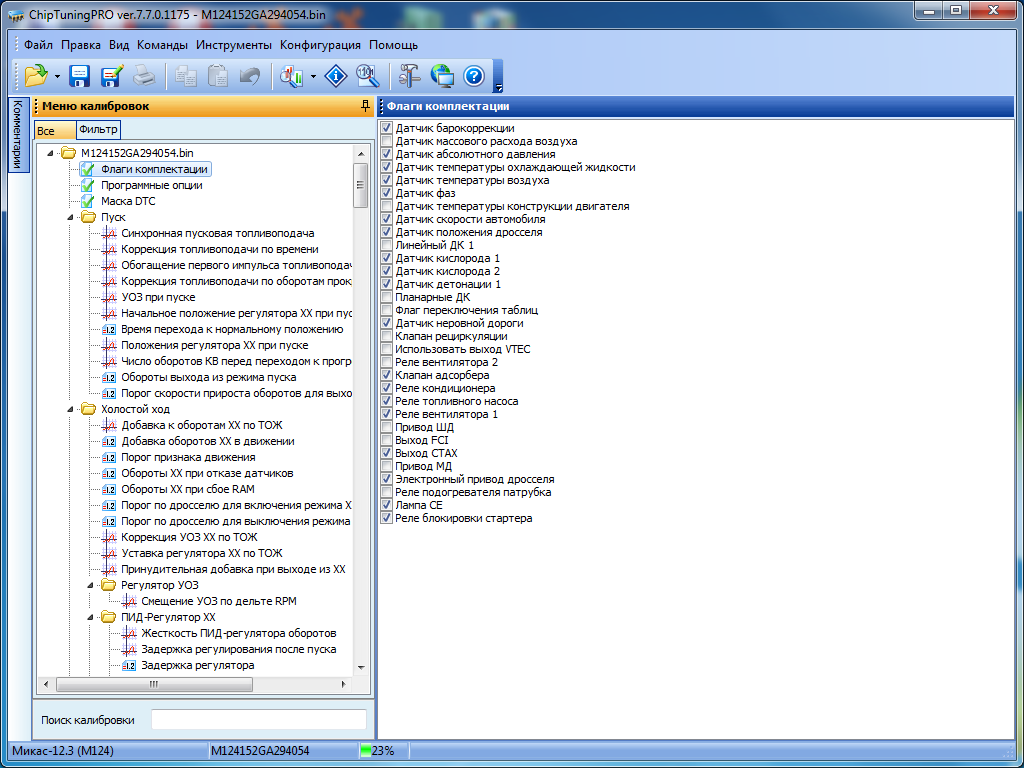Open the Инструменты menu
Image resolution: width=1024 pixels, height=768 pixels.
[233, 45]
